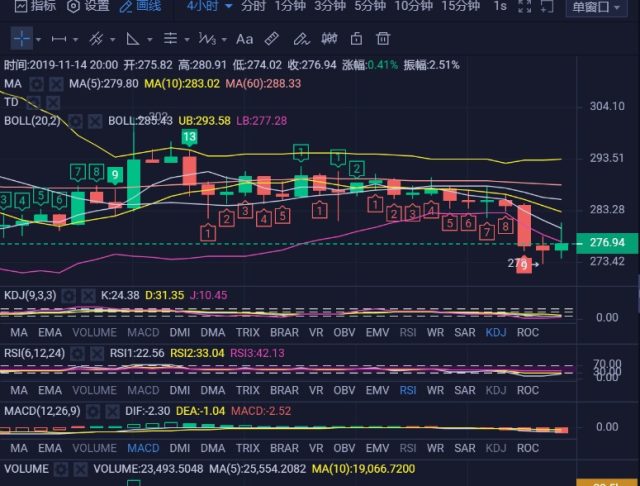Select the crosshair cursor tool
The image size is (640, 486).
[x=22, y=39]
